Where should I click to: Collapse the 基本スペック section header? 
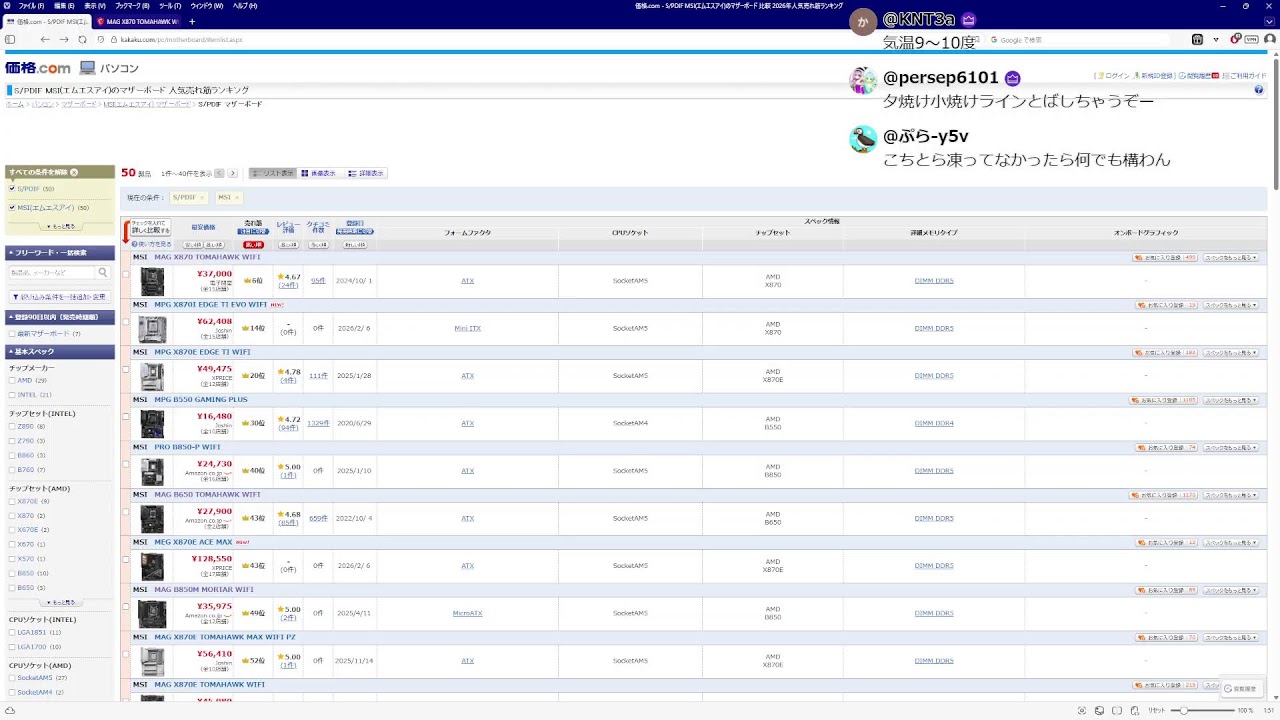tap(60, 352)
